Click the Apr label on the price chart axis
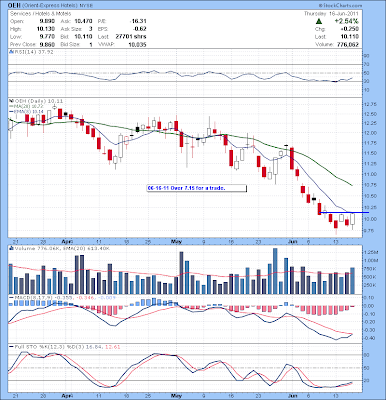 tap(67, 241)
